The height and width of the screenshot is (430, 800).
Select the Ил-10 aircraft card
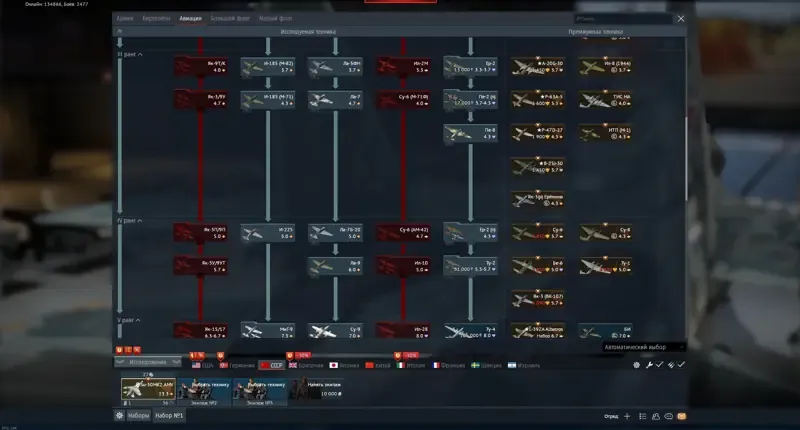coord(403,266)
